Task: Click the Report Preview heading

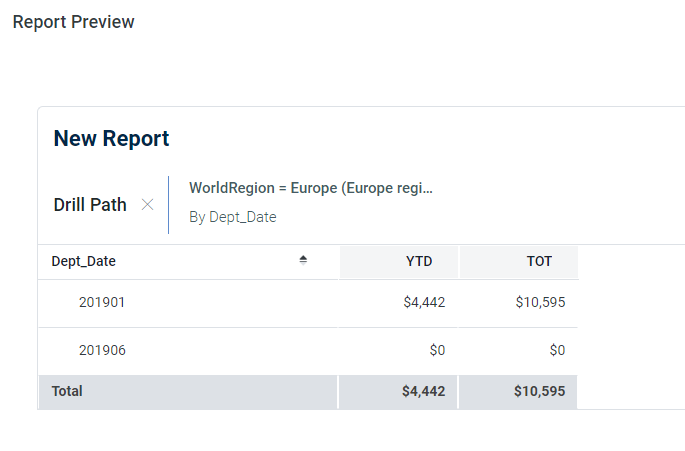Action: point(73,22)
